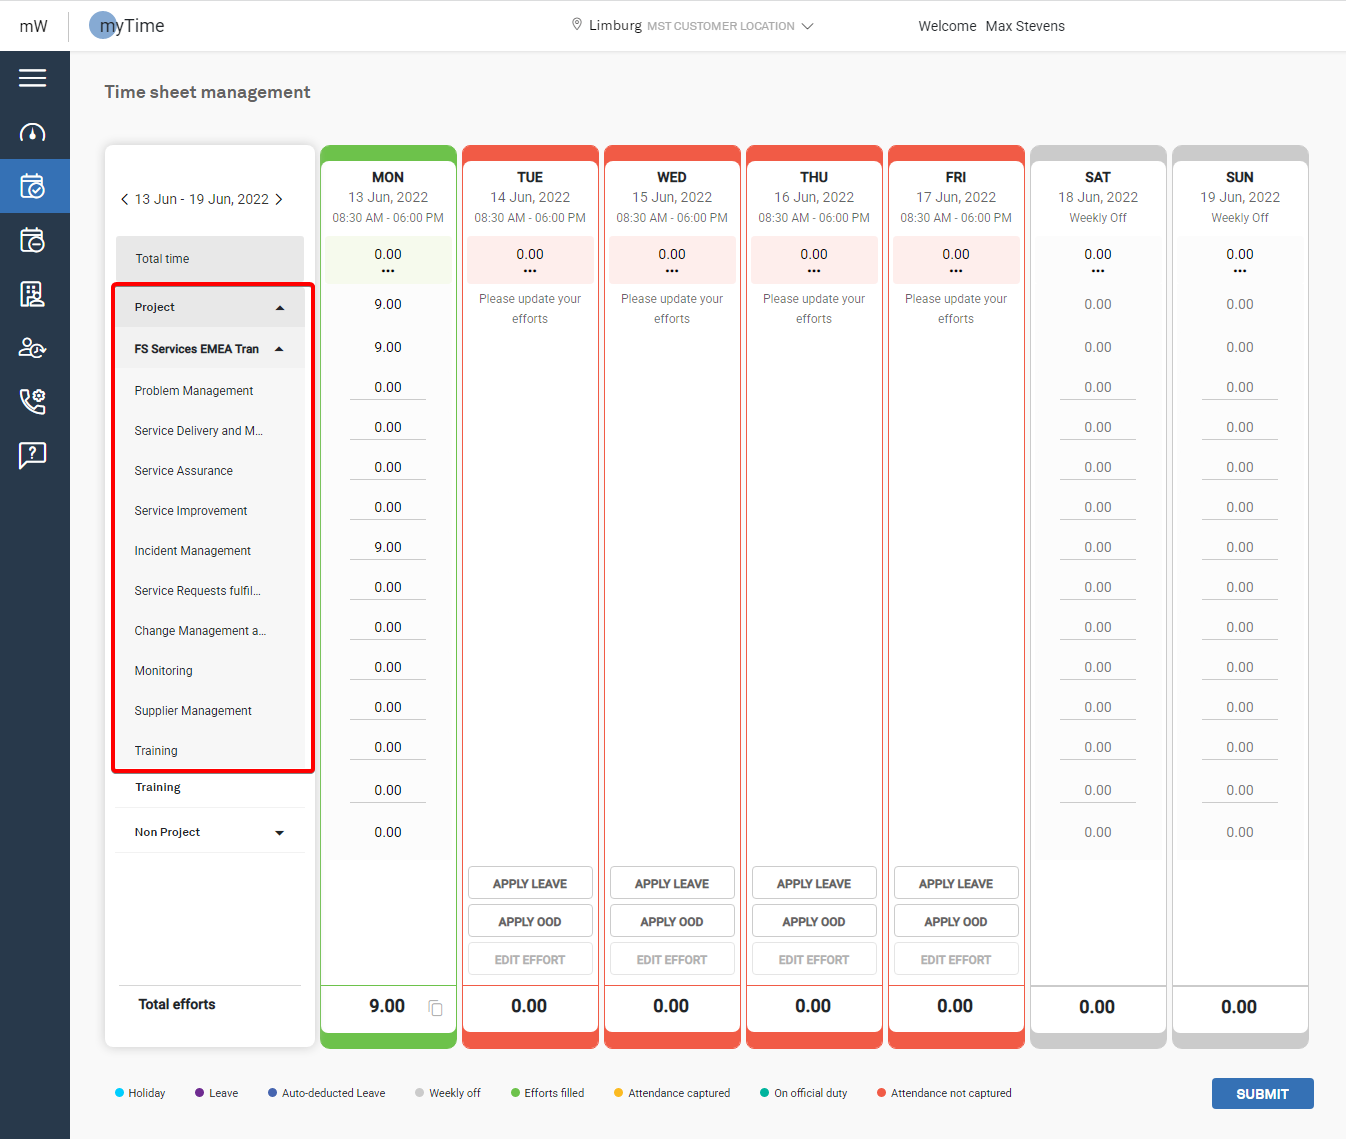Click the building report sidebar icon
This screenshot has height=1139, width=1346.
tap(33, 294)
